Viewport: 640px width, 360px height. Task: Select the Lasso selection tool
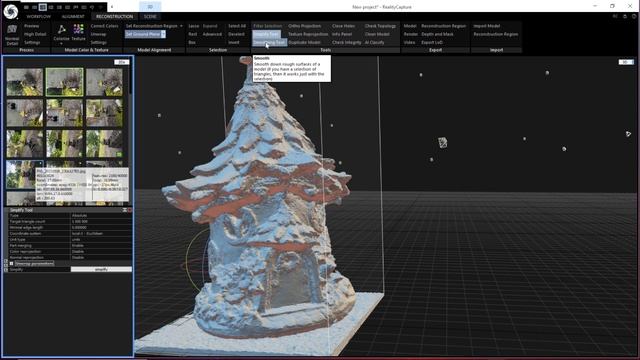(193, 26)
